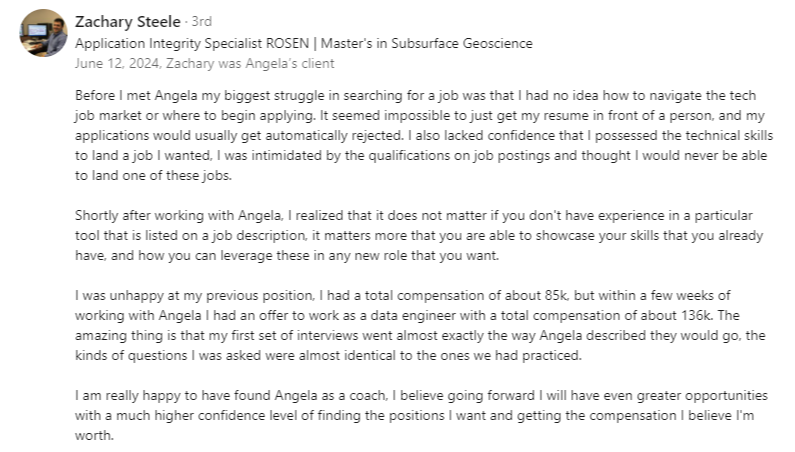Click the Zachary Steele name link
795x452 pixels.
point(128,22)
